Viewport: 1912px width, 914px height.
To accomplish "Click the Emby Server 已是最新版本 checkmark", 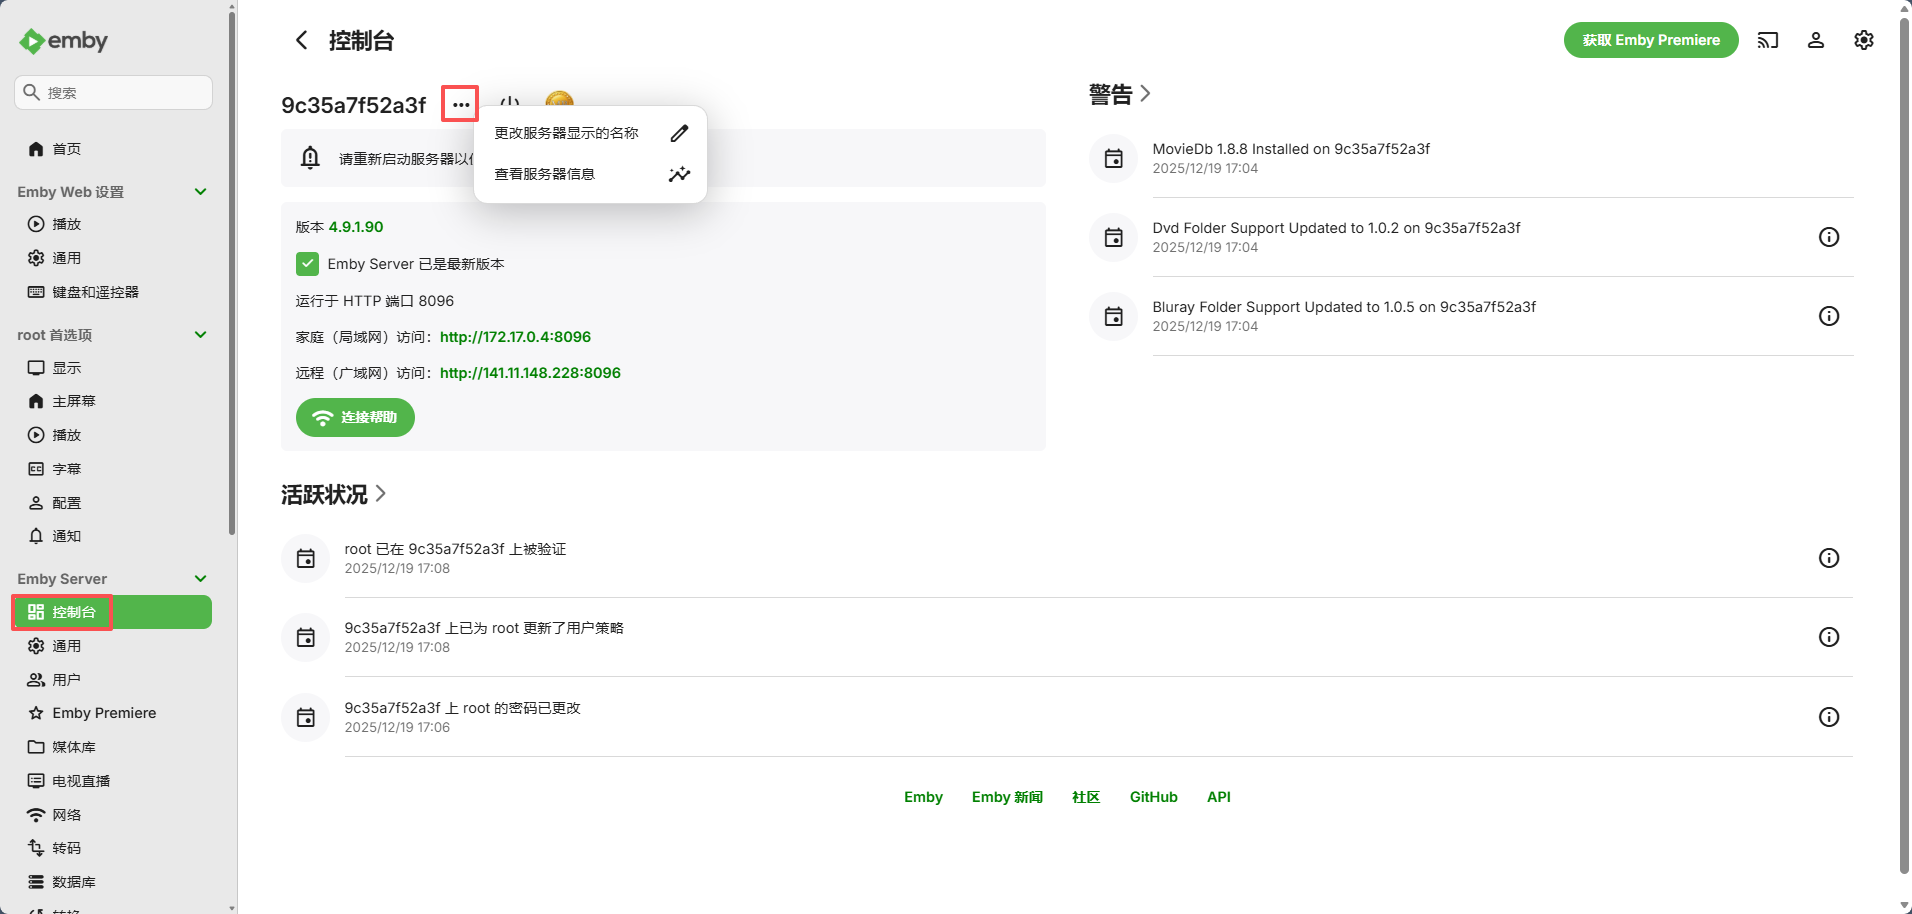I will pyautogui.click(x=307, y=264).
